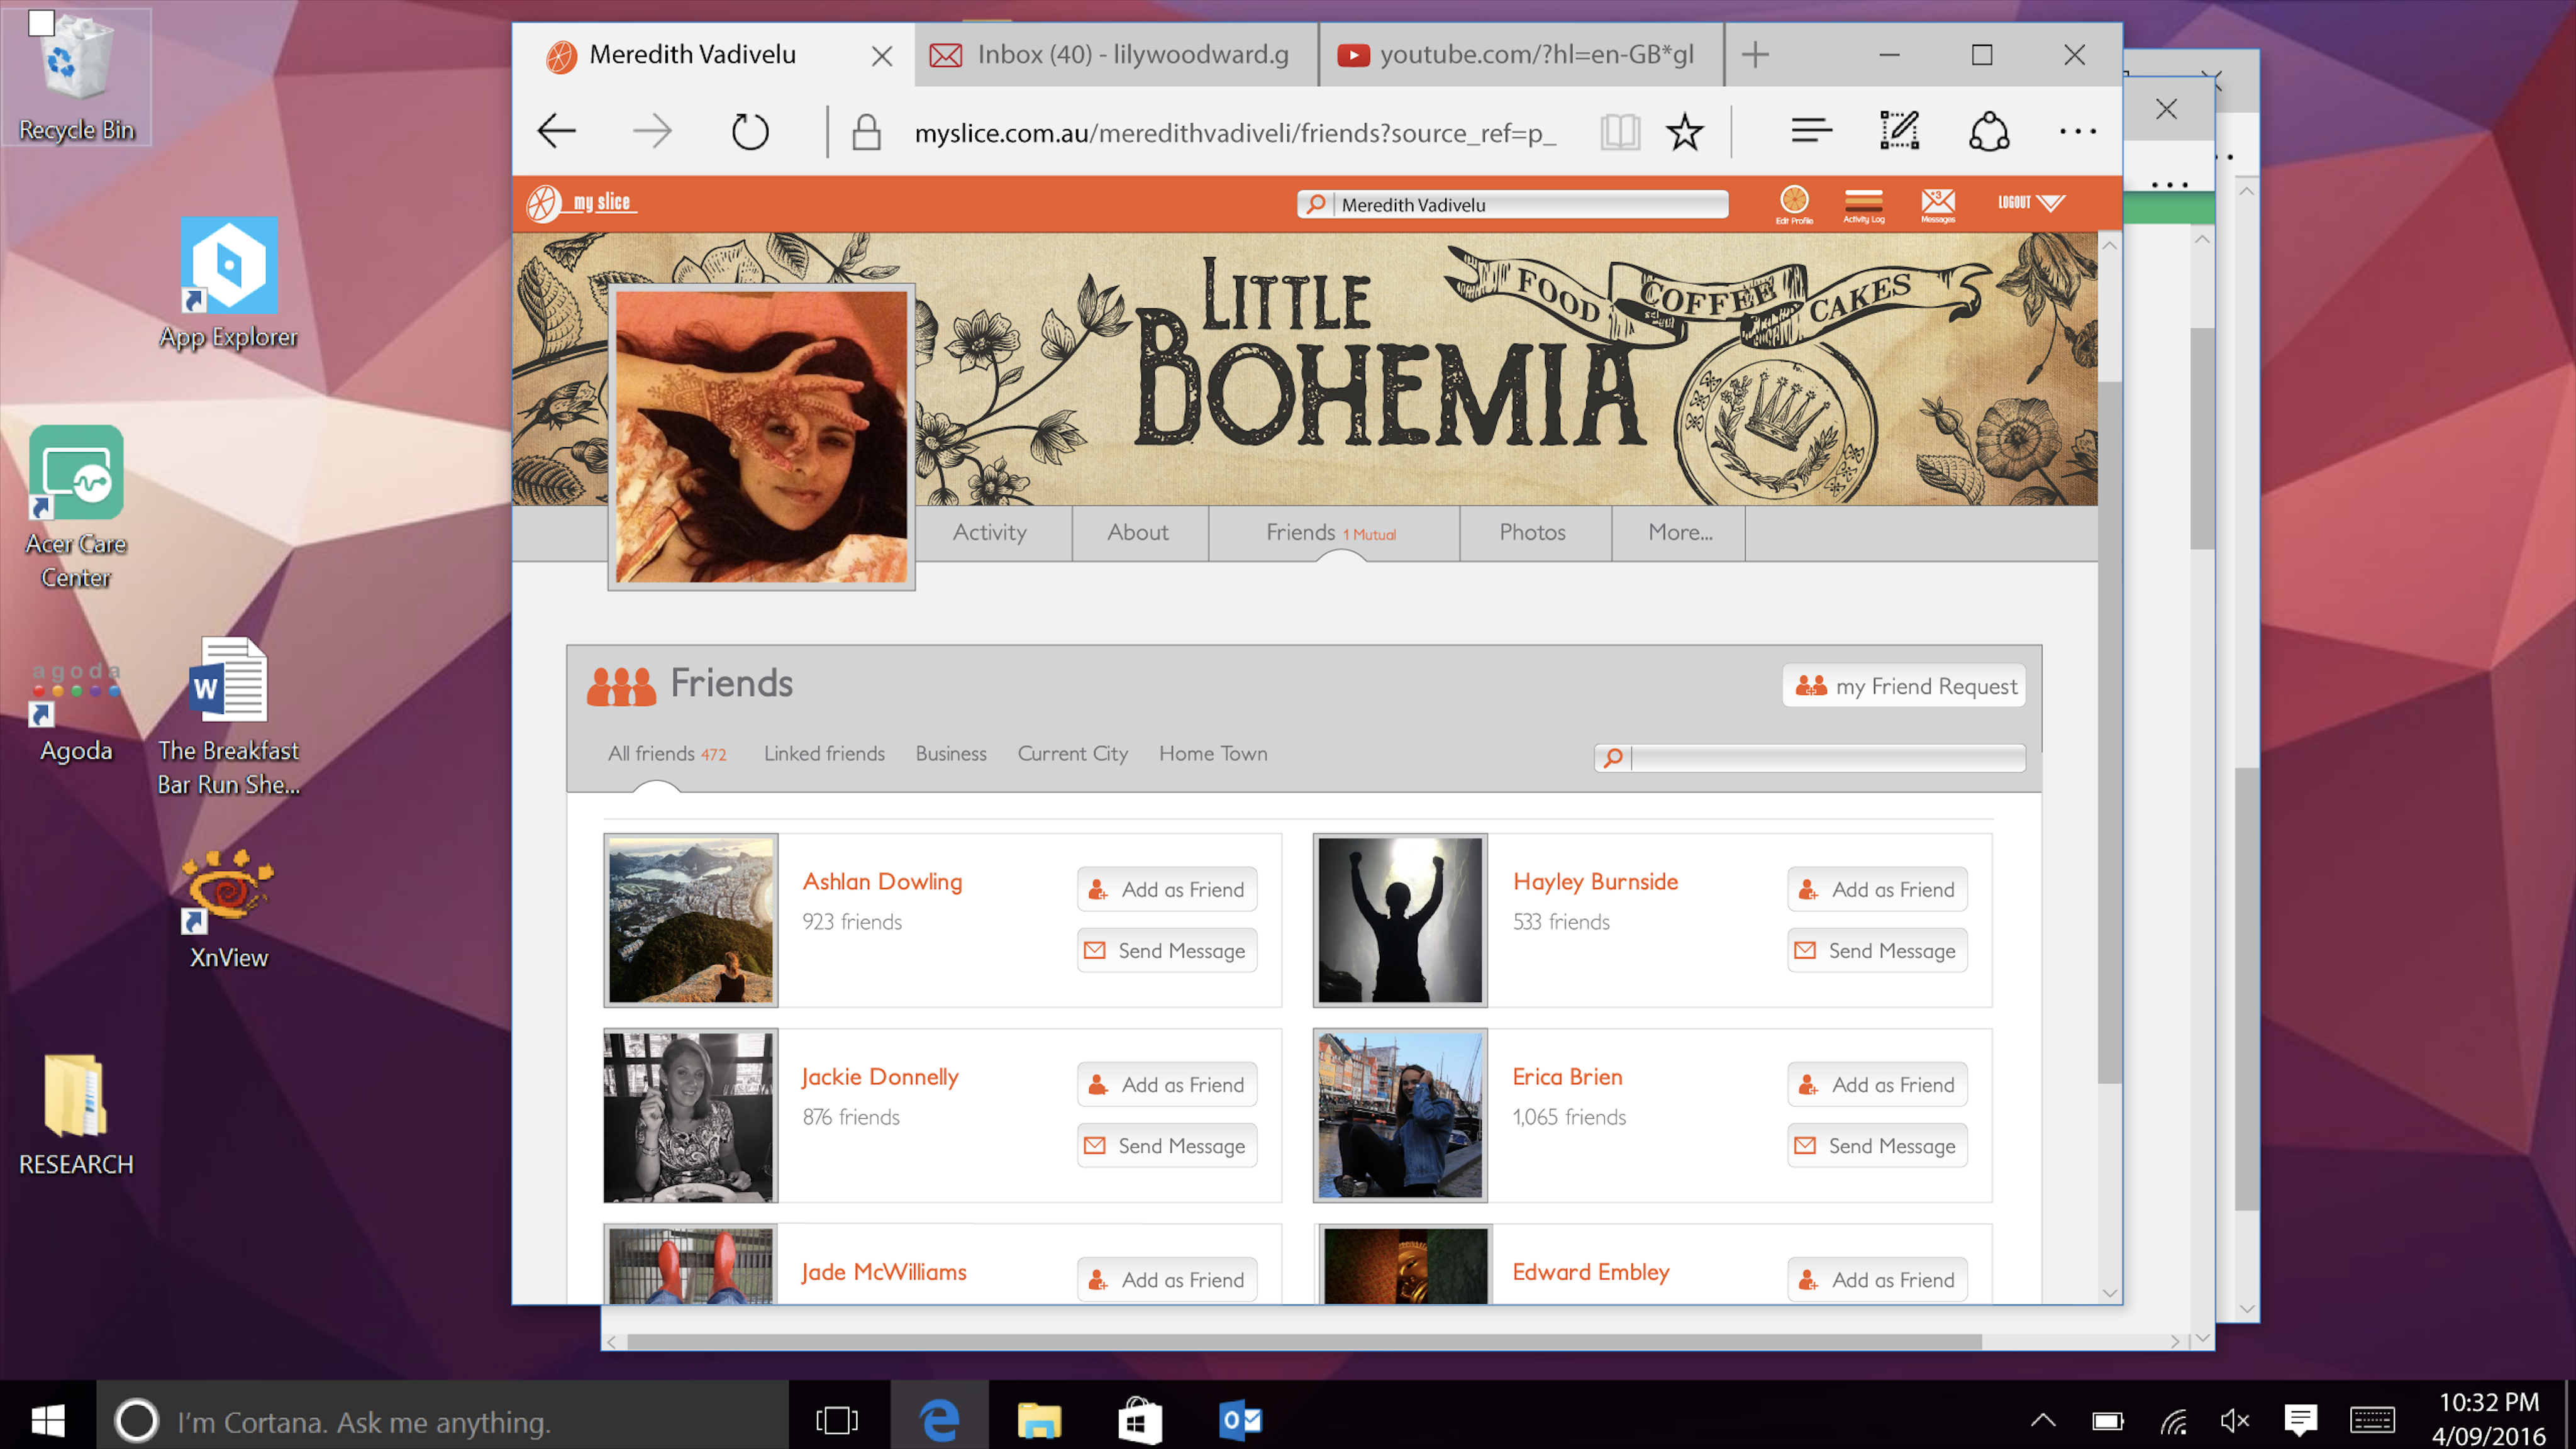The width and height of the screenshot is (2576, 1449).
Task: Click the Make a Web Note icon
Action: 1899,131
